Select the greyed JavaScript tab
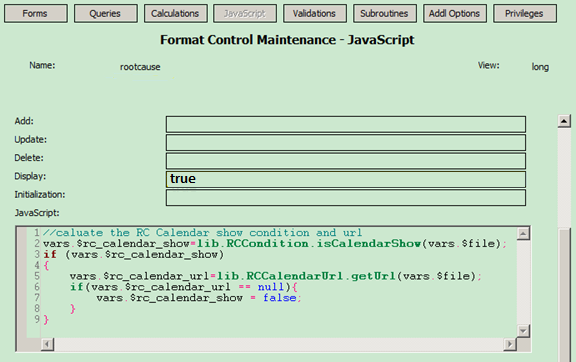The image size is (576, 362). point(245,14)
